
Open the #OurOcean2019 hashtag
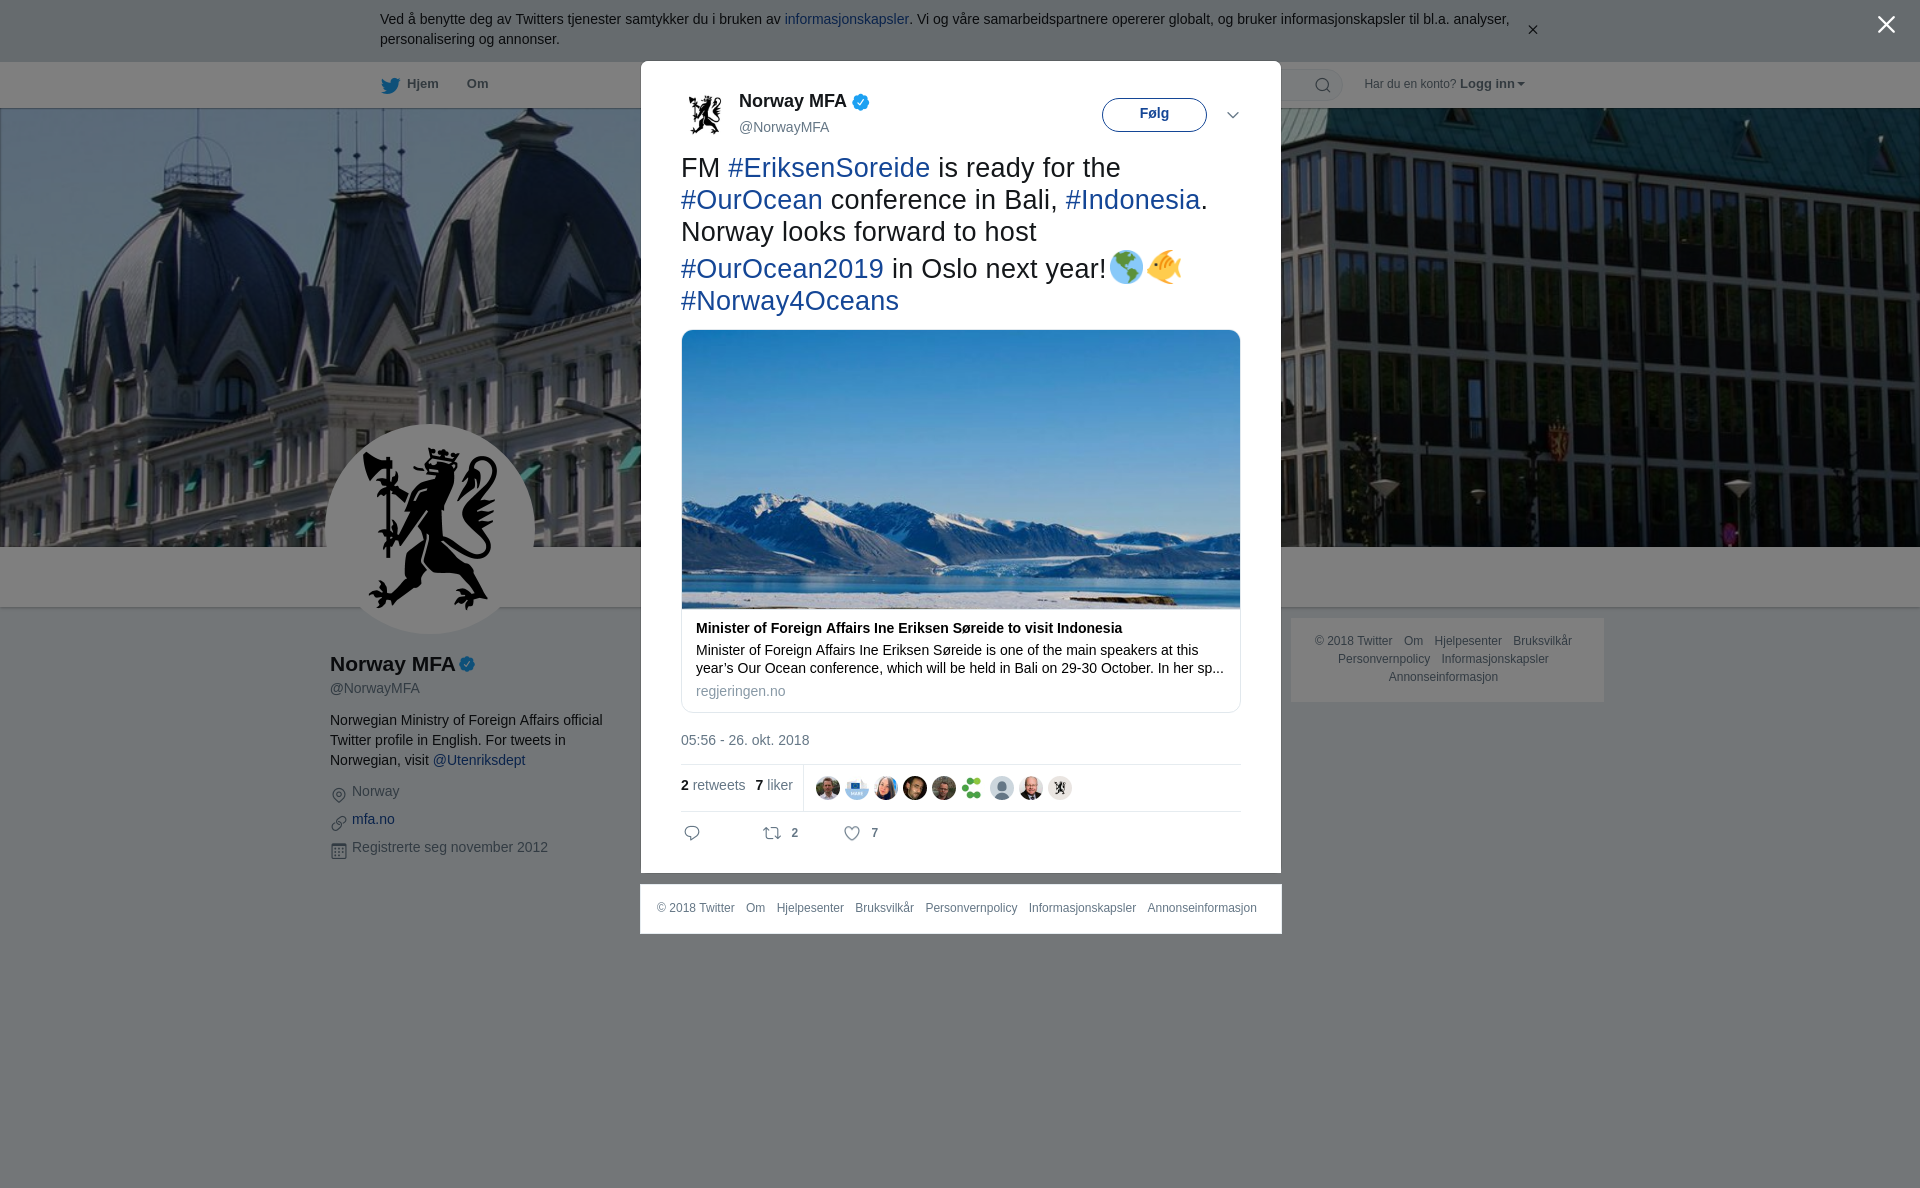[x=782, y=269]
